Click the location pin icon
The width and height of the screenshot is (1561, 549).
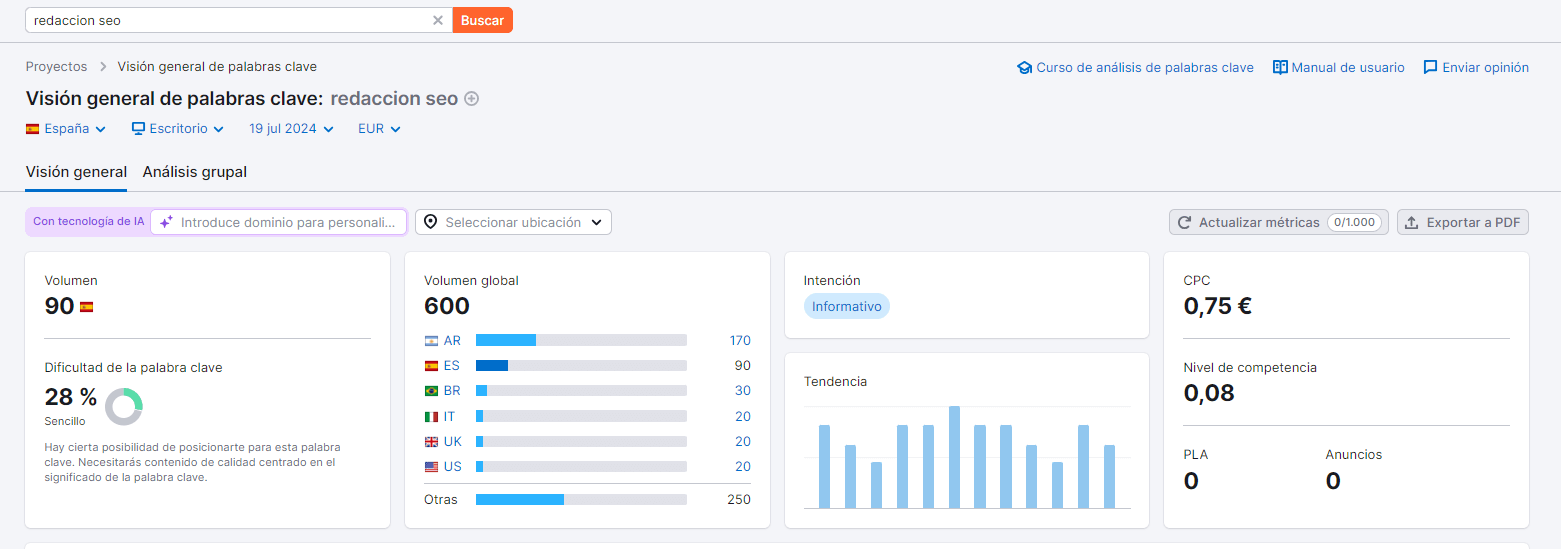point(430,222)
